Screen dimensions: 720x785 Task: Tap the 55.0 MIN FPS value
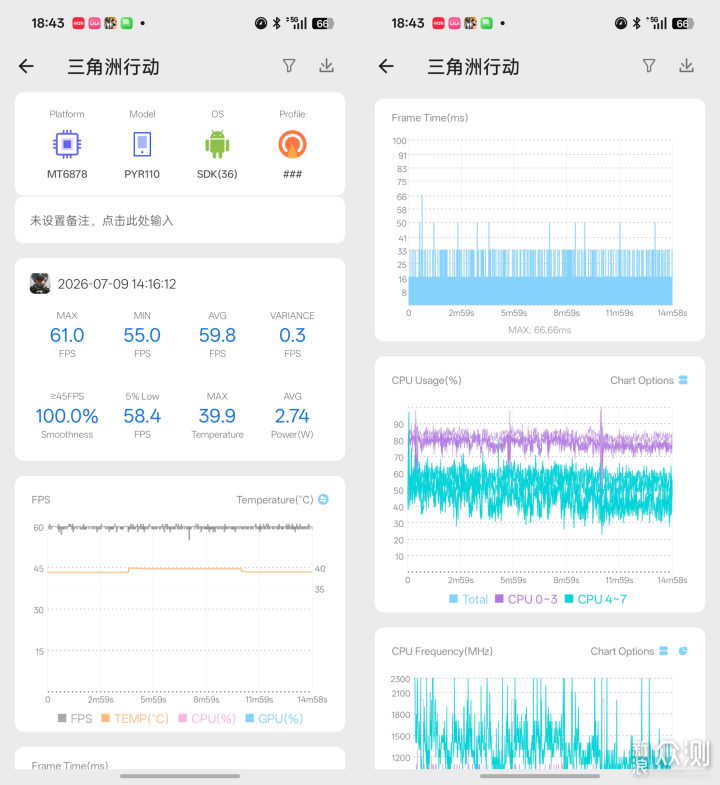click(142, 335)
